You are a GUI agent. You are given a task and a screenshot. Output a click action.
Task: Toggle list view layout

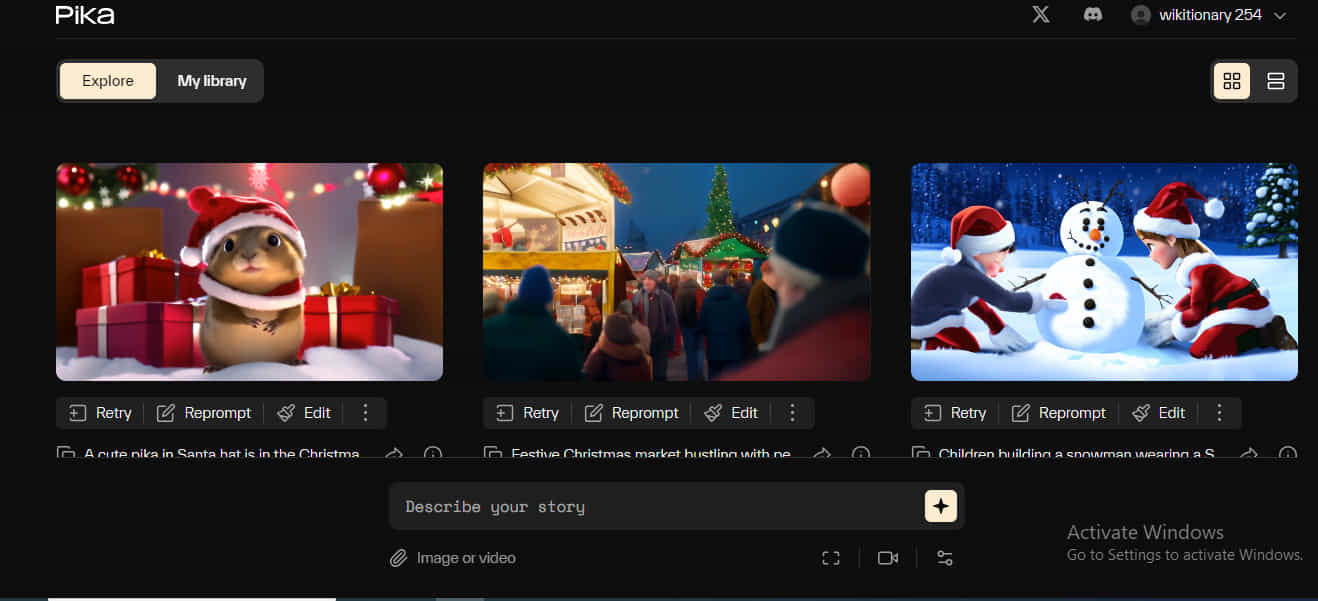coord(1276,81)
